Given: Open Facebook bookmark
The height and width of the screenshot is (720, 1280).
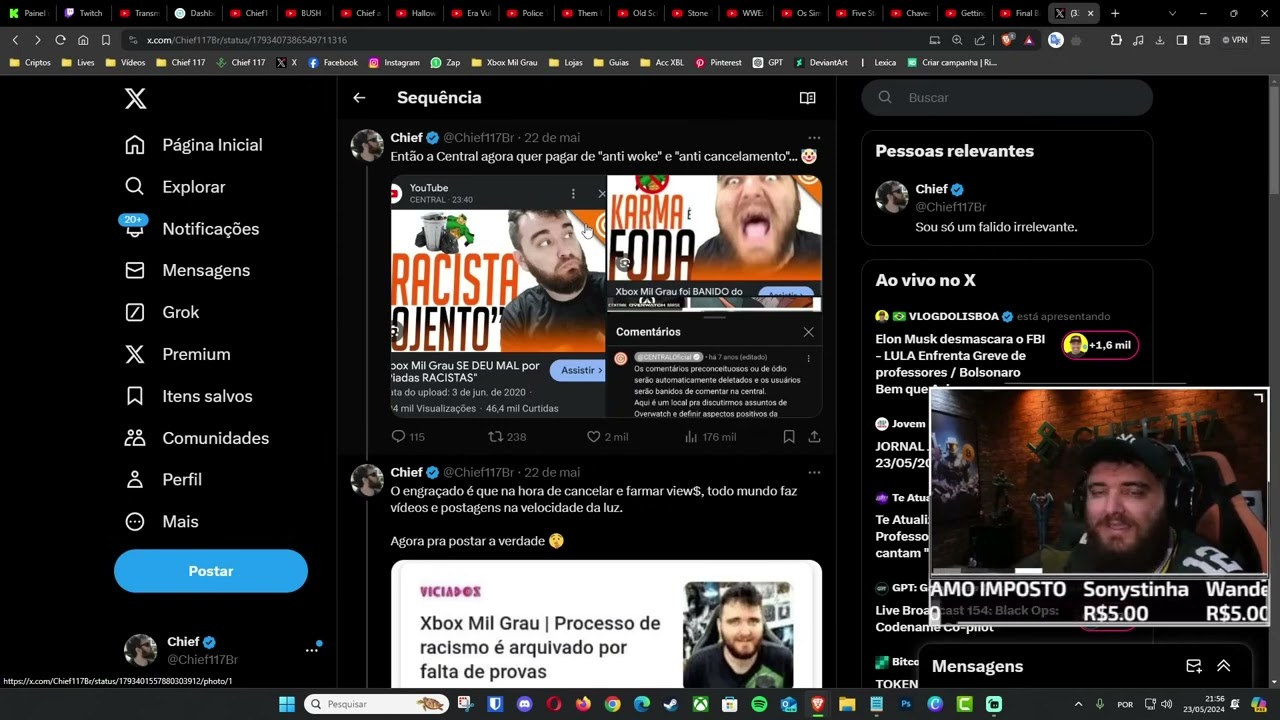Looking at the screenshot, I should pos(333,62).
